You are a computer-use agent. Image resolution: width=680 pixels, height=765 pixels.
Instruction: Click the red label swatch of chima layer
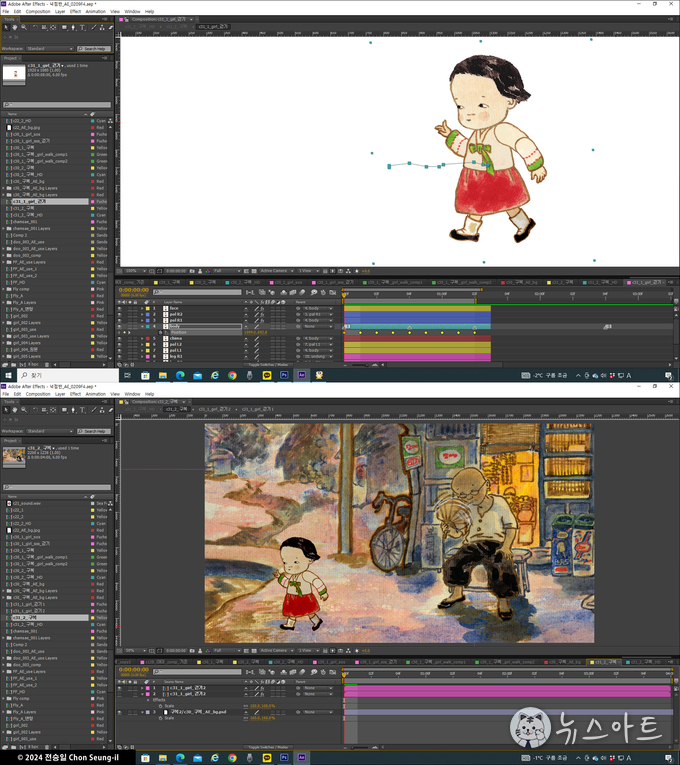tap(148, 338)
